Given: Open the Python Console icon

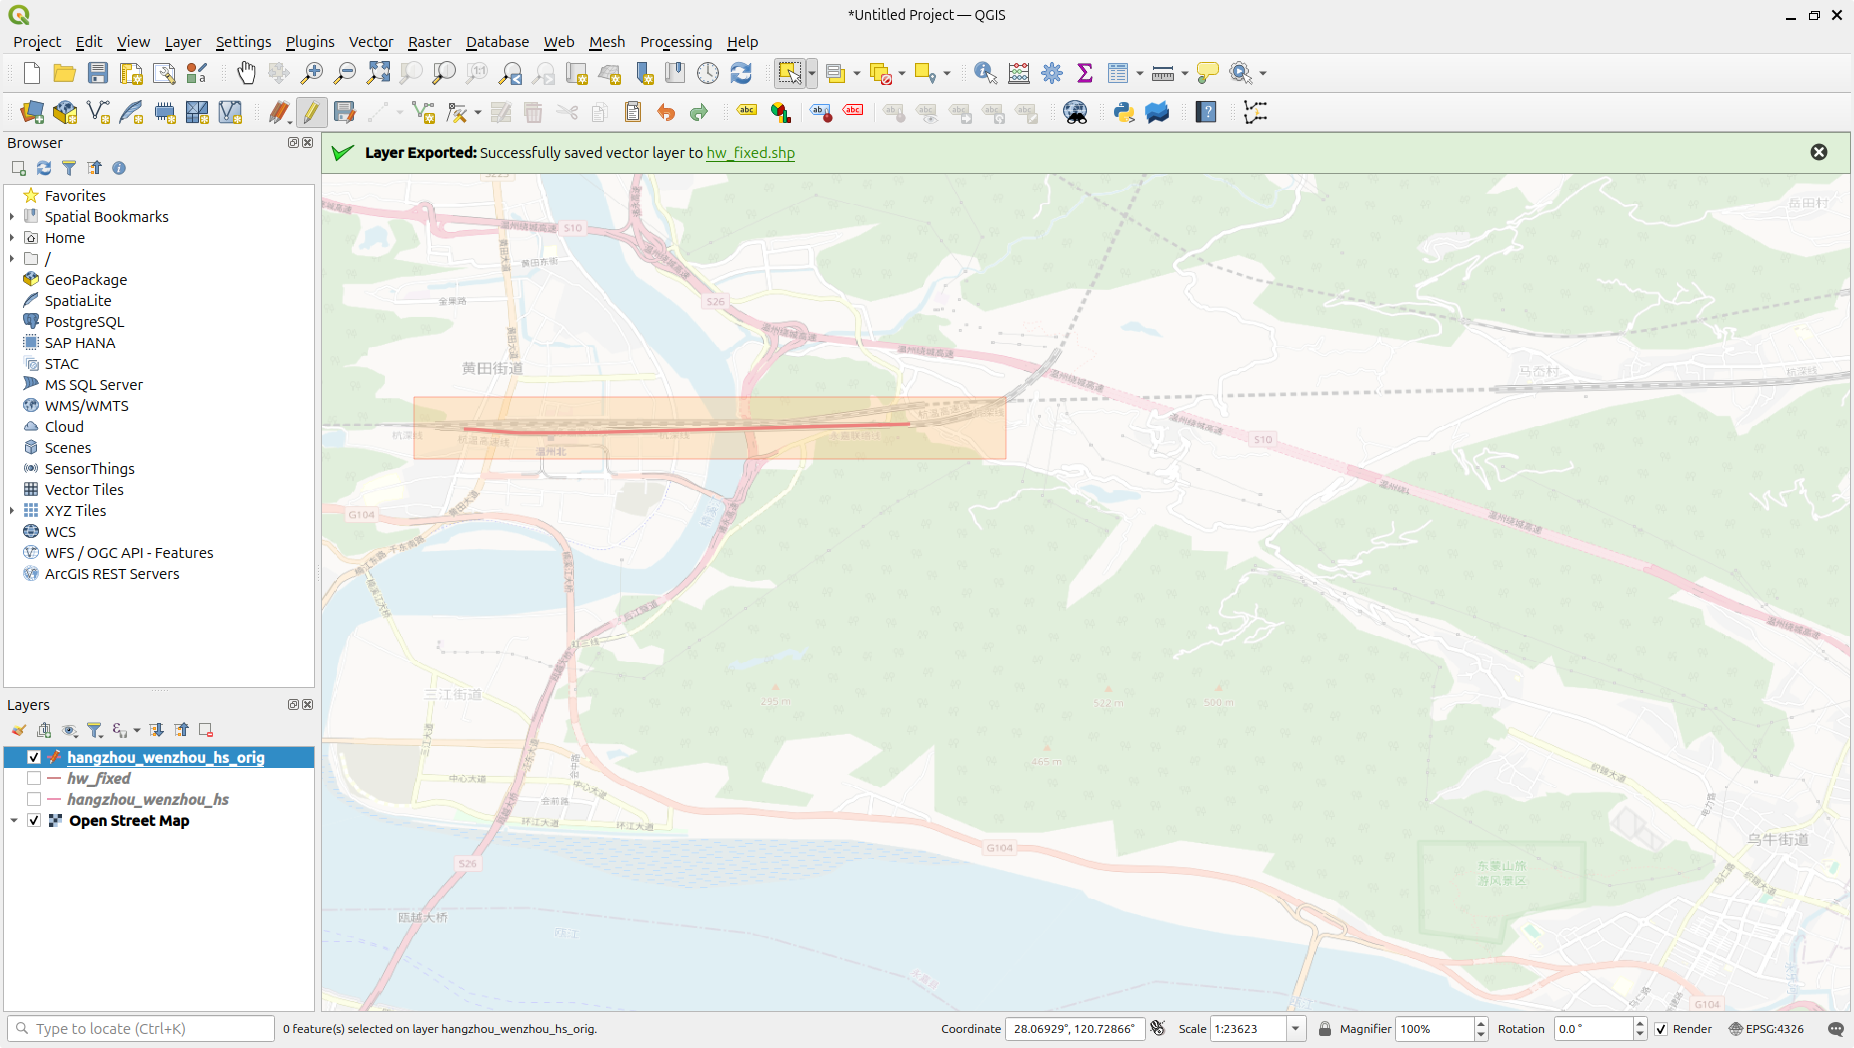Looking at the screenshot, I should [1124, 112].
